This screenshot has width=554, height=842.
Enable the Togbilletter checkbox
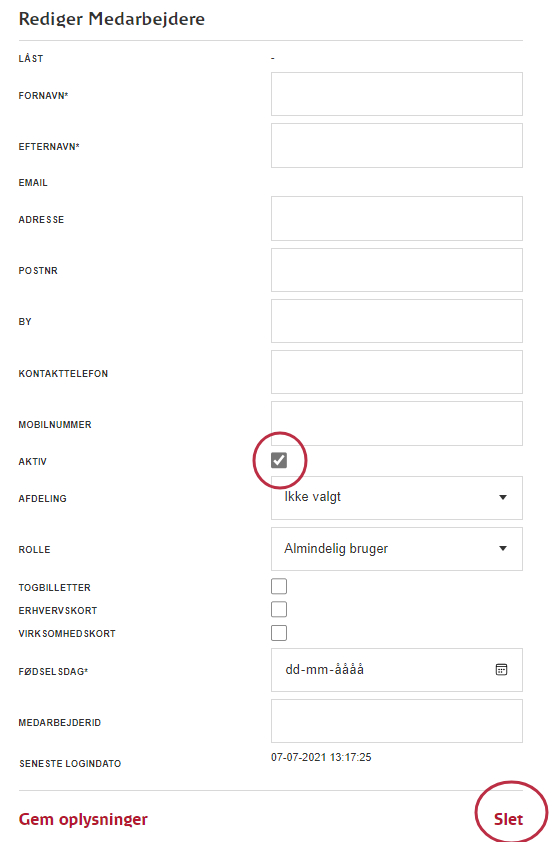[x=279, y=586]
